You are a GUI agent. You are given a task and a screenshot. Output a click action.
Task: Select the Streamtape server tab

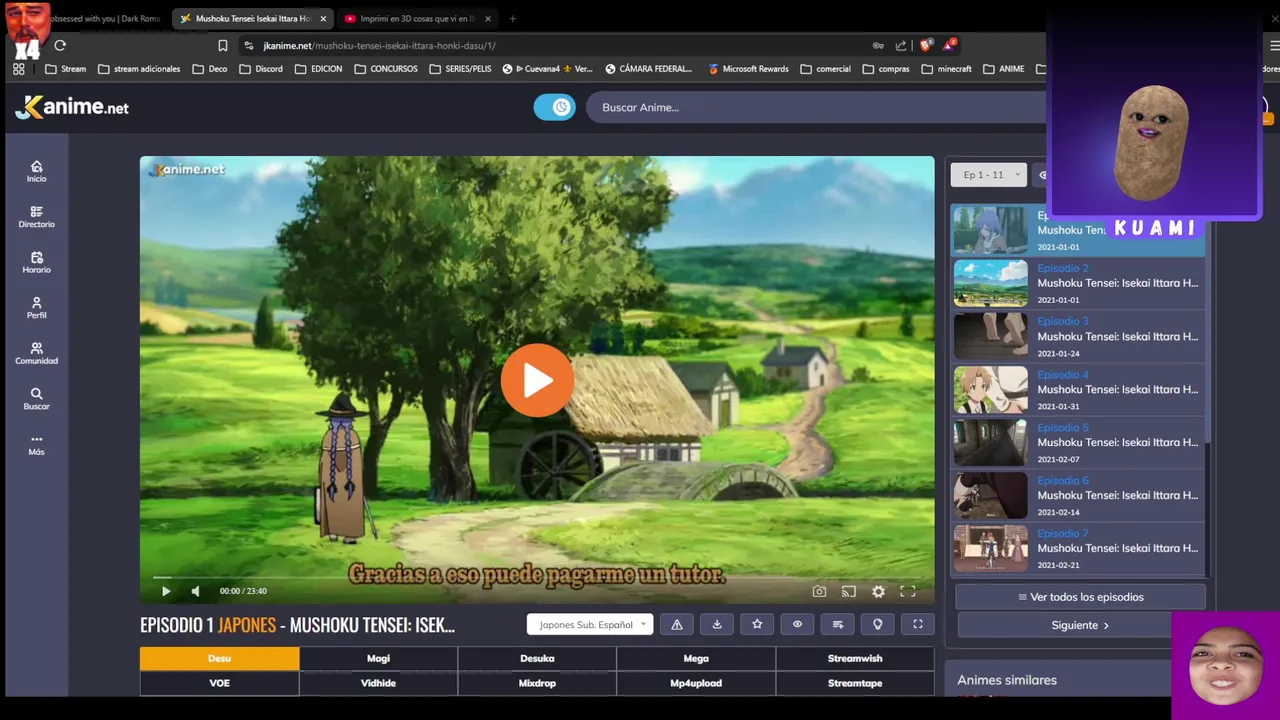point(855,683)
